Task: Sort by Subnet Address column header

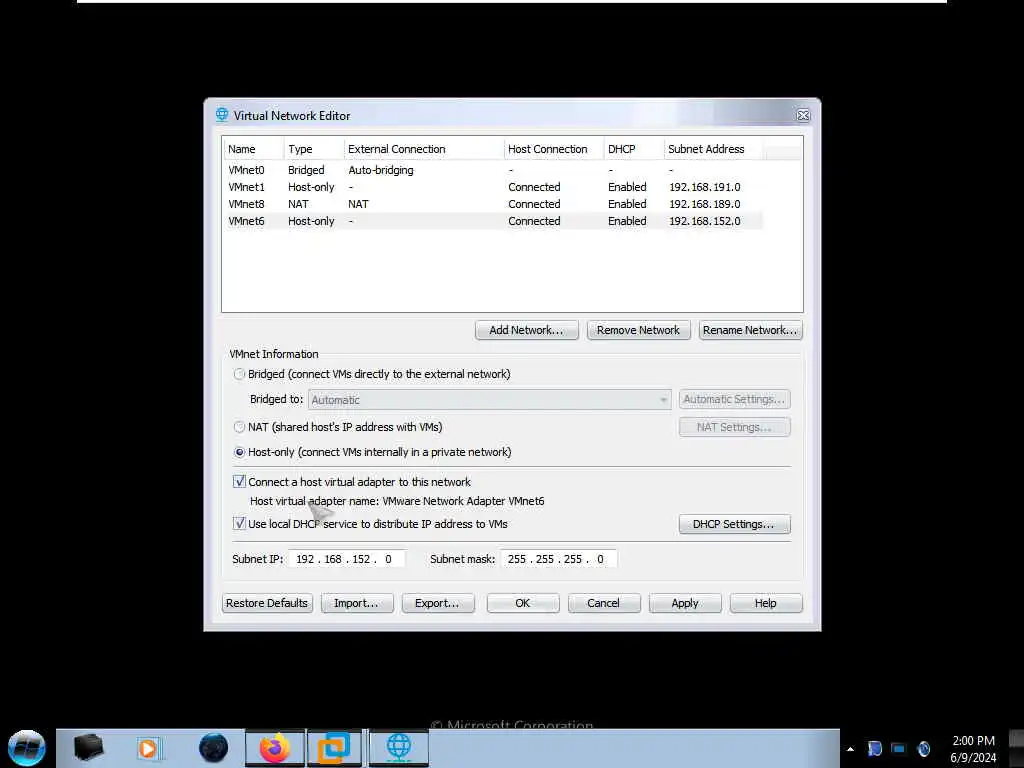Action: point(713,149)
